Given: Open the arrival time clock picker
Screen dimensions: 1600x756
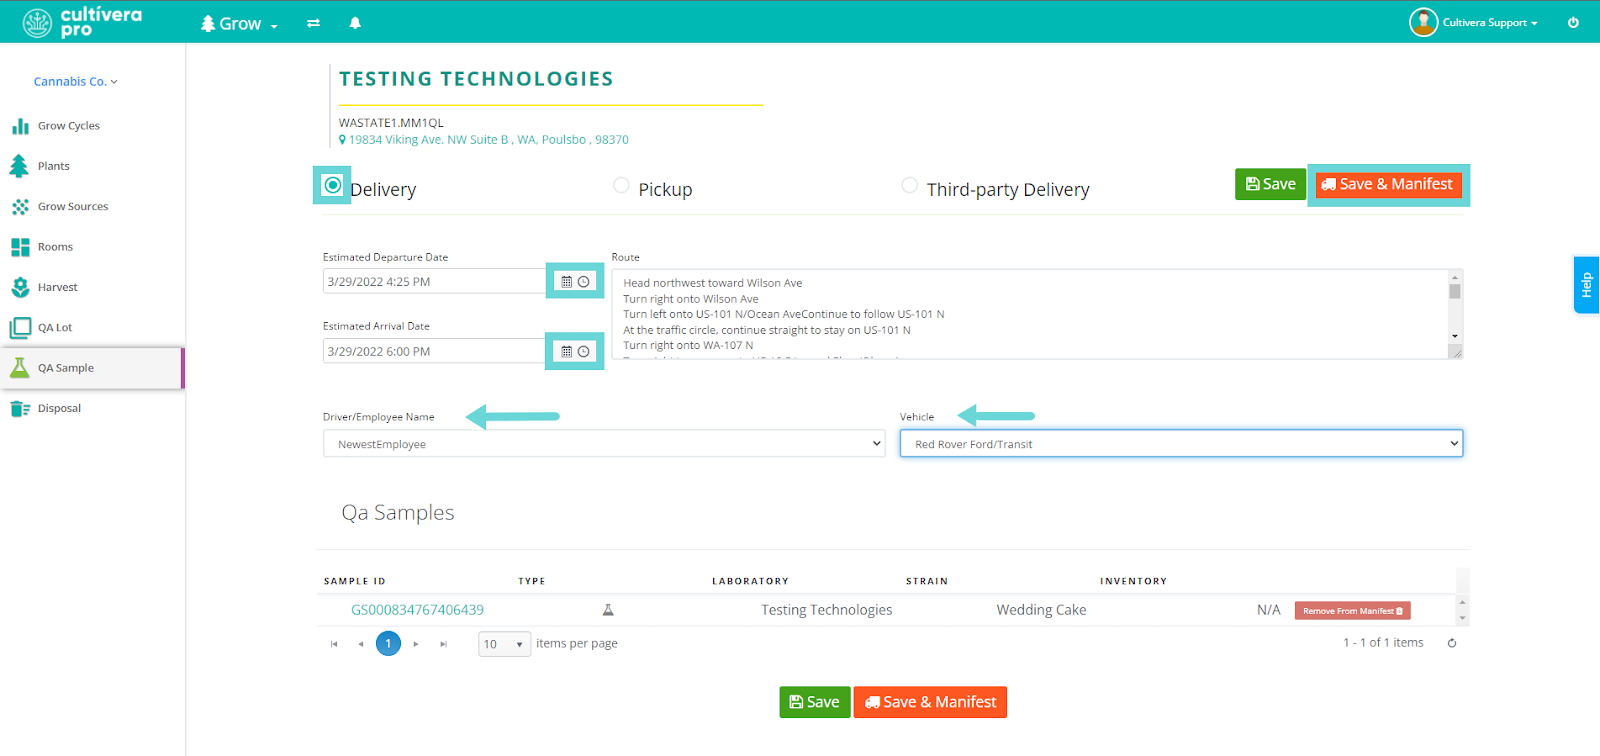Looking at the screenshot, I should [584, 352].
